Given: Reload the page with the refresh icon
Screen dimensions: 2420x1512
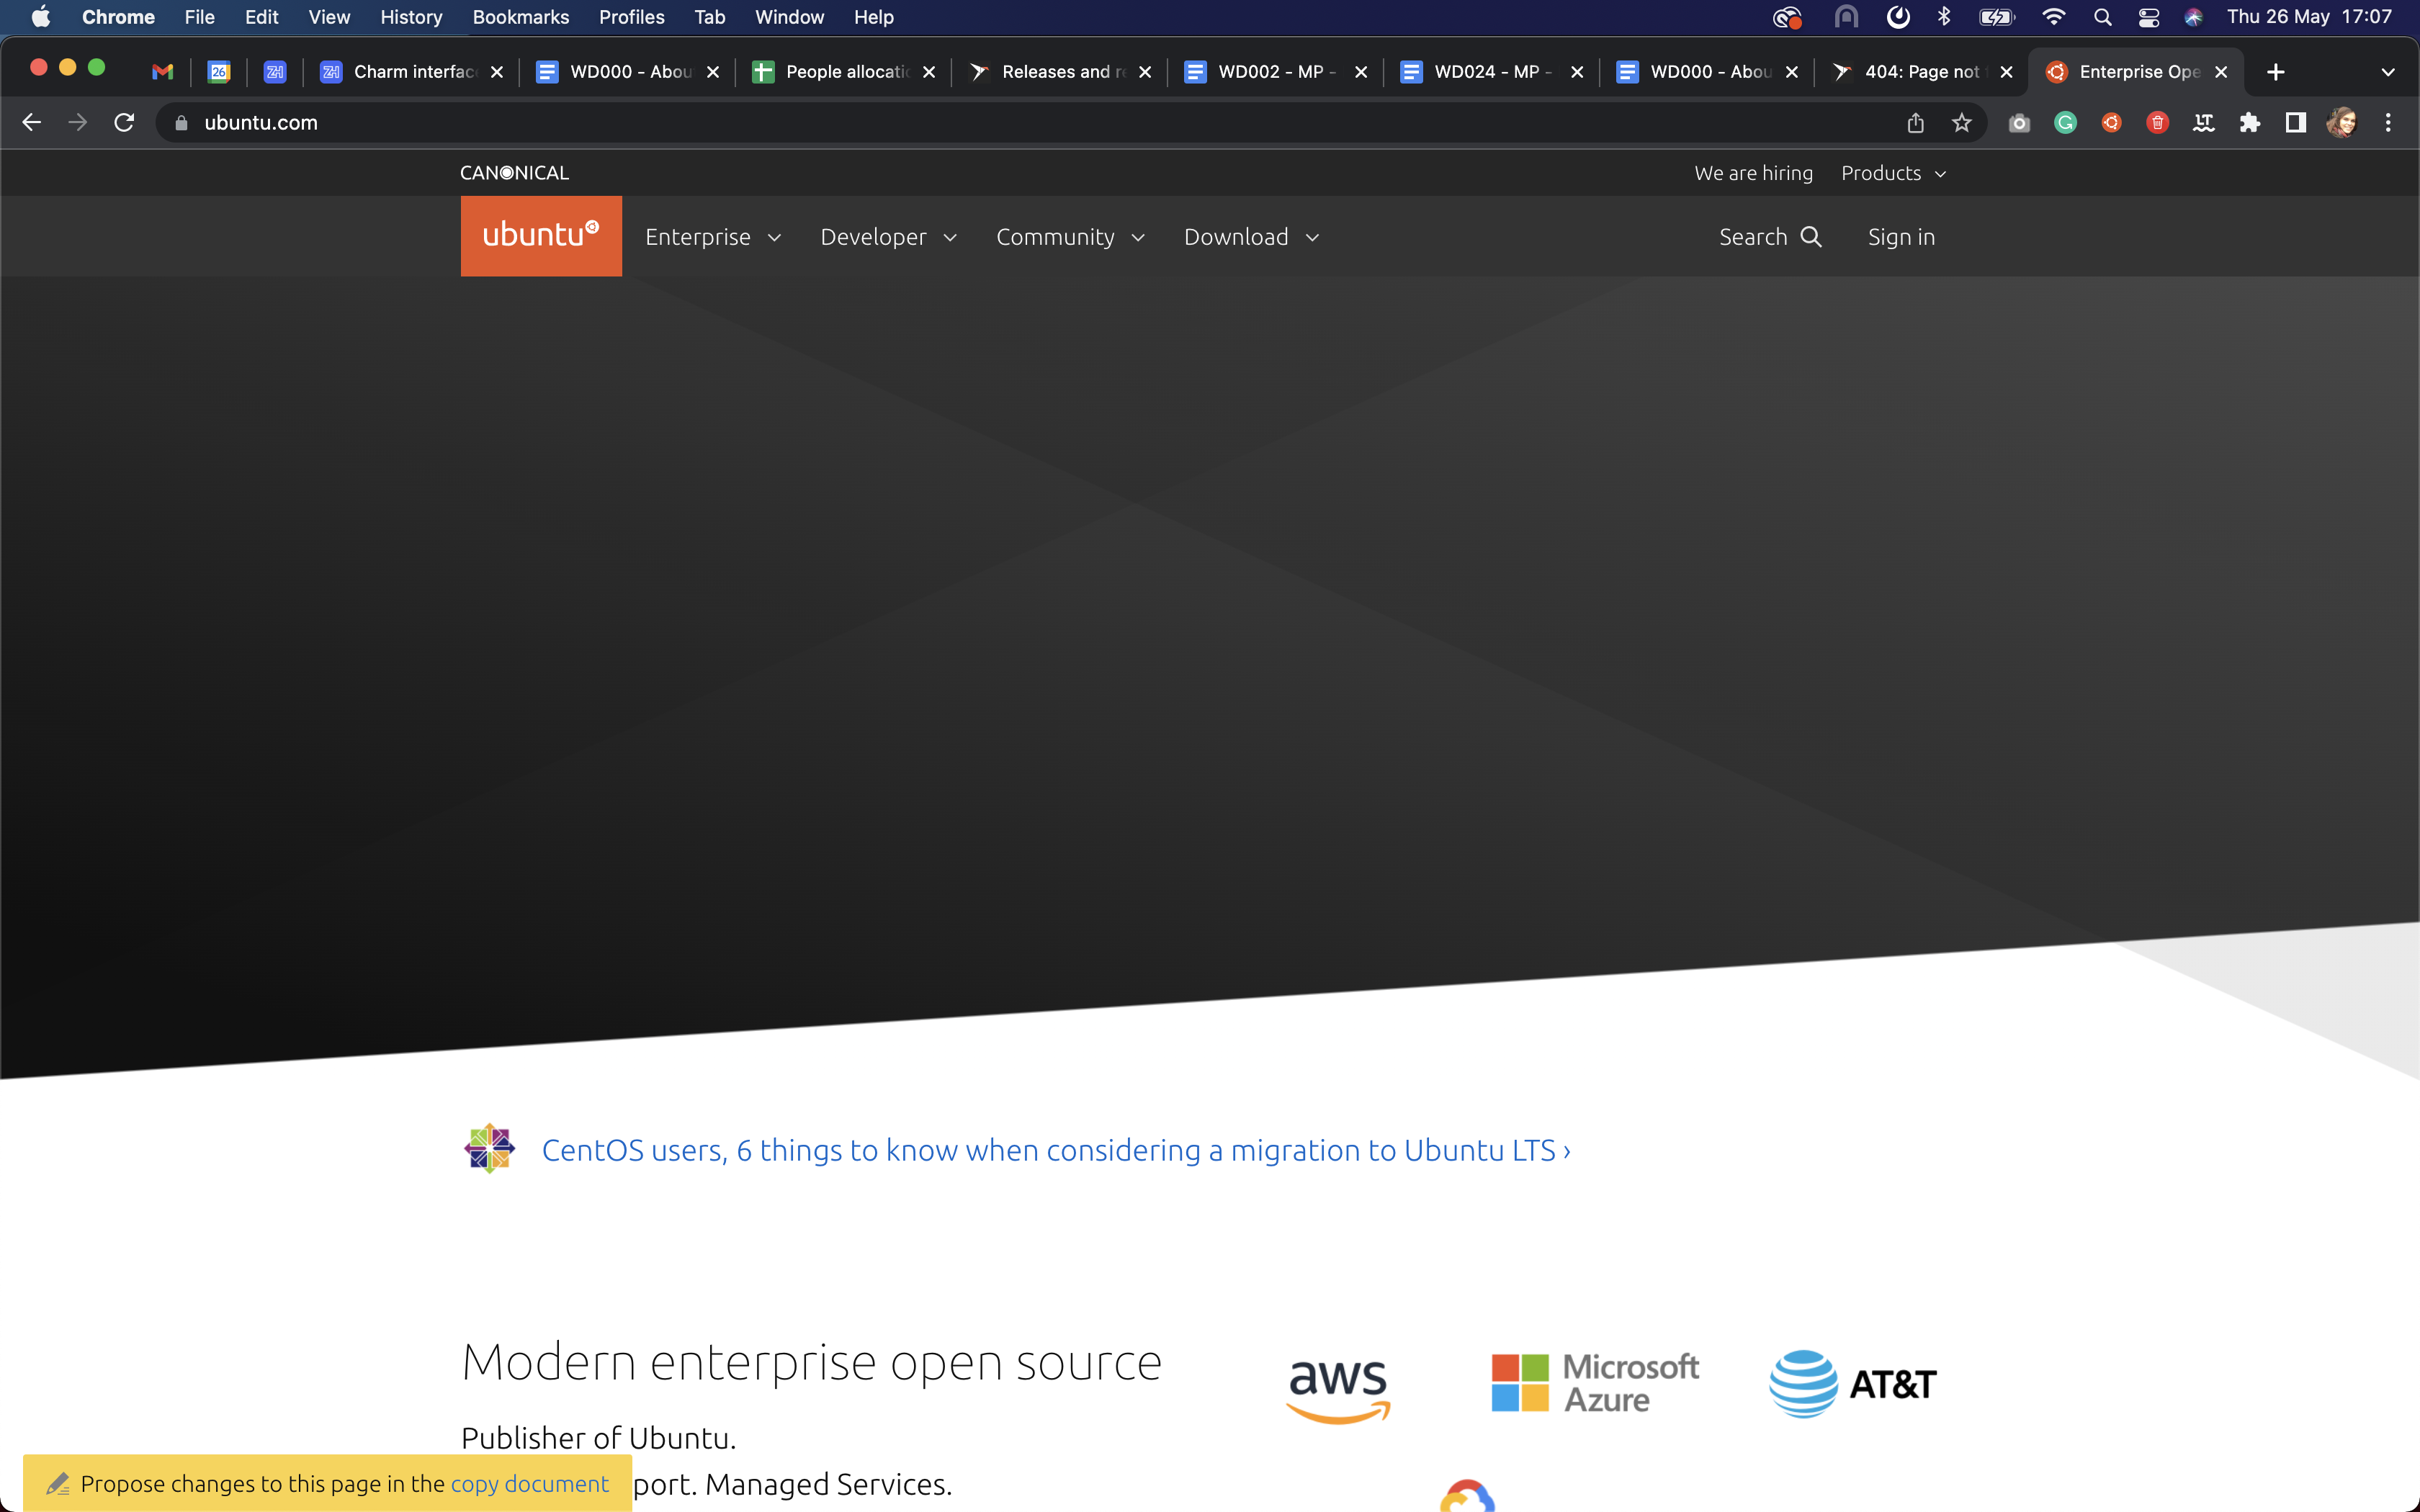Looking at the screenshot, I should coord(124,122).
